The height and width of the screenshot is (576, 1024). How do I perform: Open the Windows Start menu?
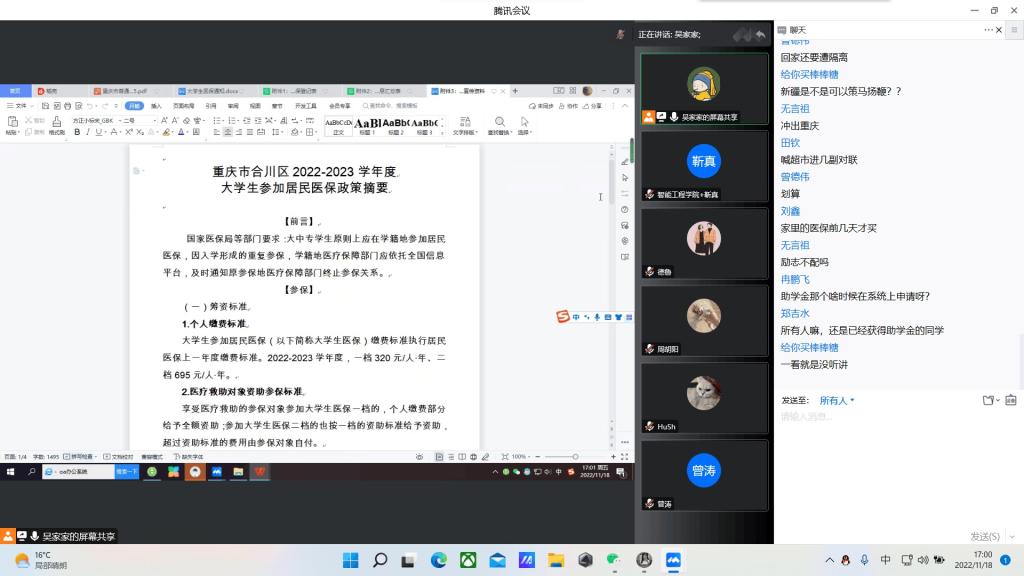352,560
